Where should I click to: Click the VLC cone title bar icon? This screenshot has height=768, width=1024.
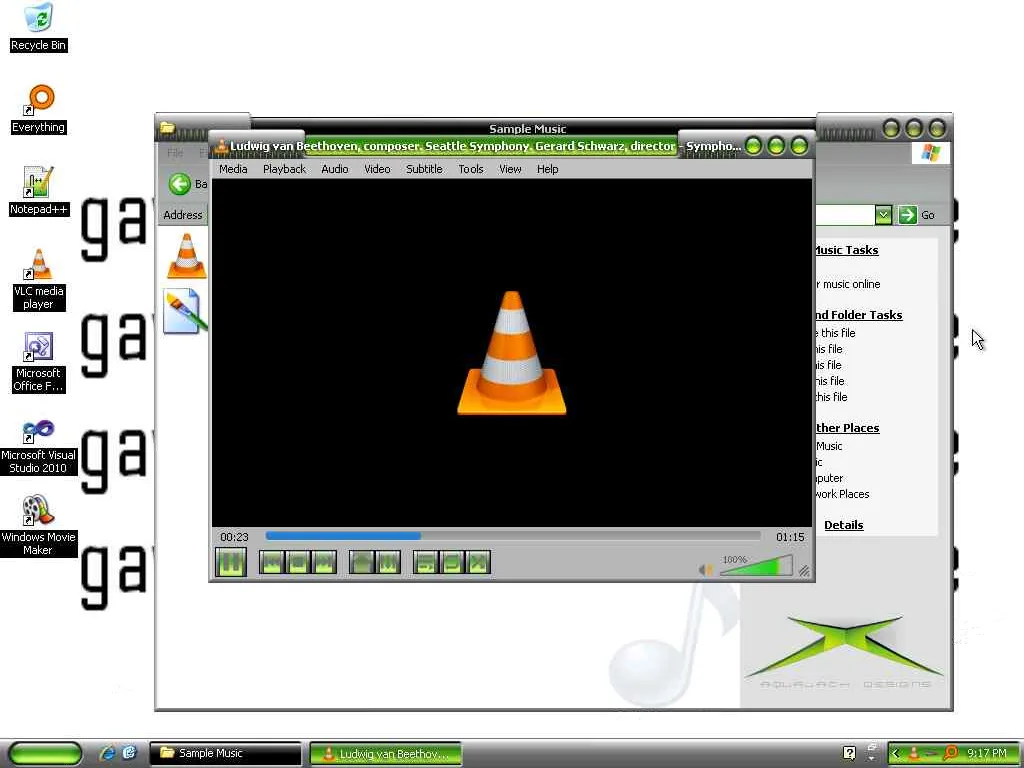[x=221, y=146]
